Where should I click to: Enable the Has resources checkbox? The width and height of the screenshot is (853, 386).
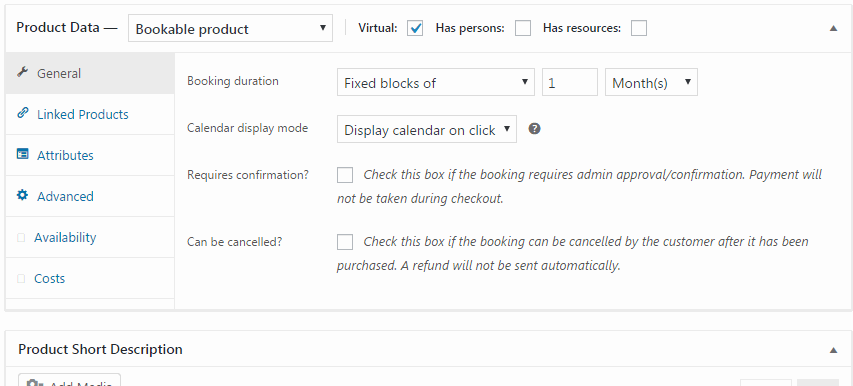pos(639,28)
